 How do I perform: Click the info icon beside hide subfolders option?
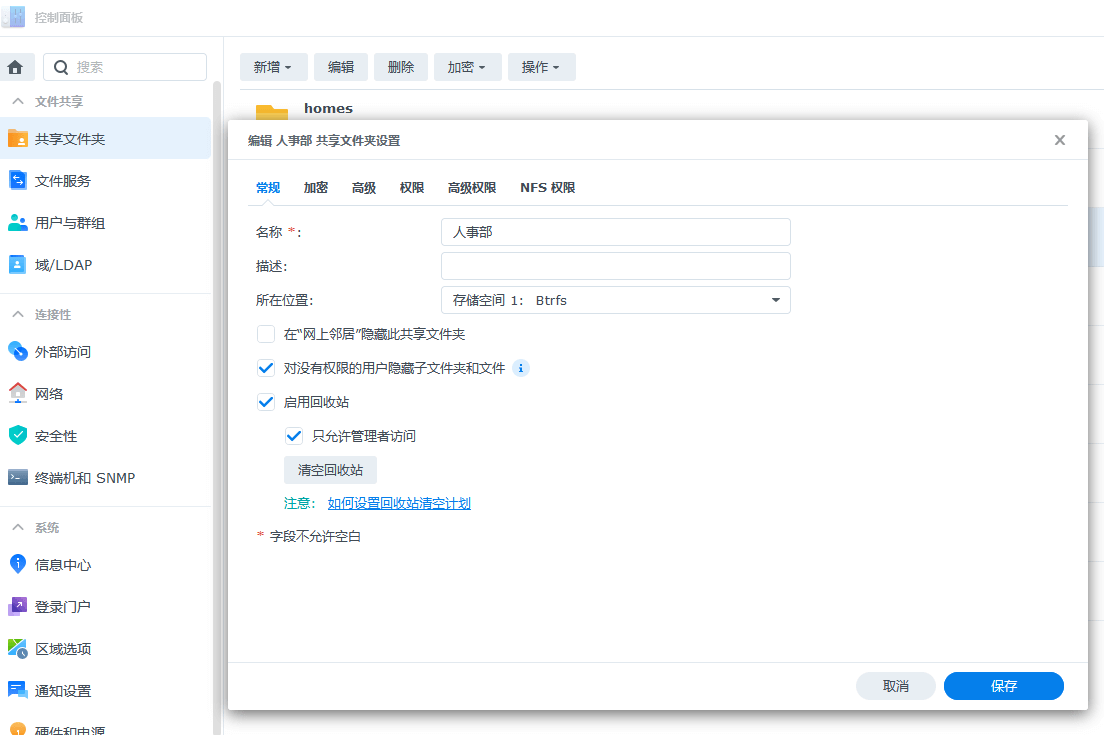click(520, 368)
